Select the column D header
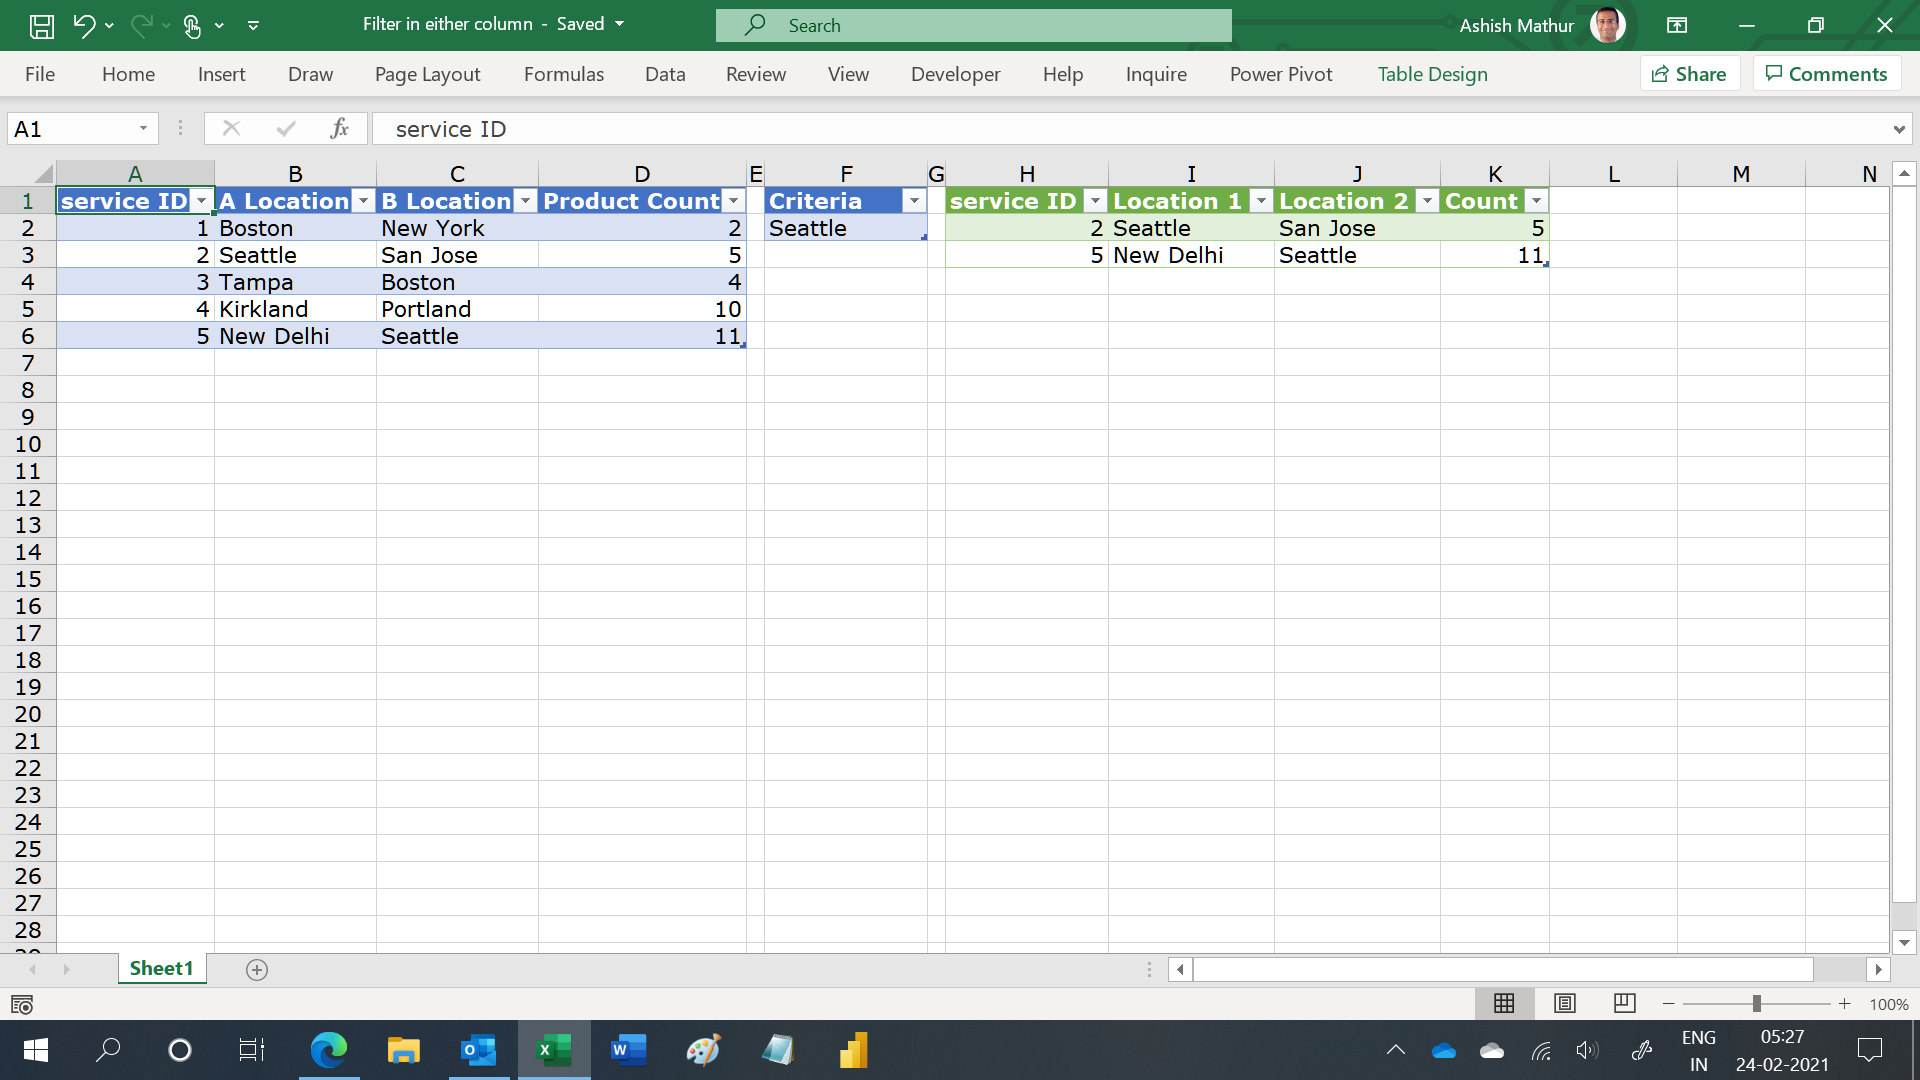 pyautogui.click(x=642, y=174)
